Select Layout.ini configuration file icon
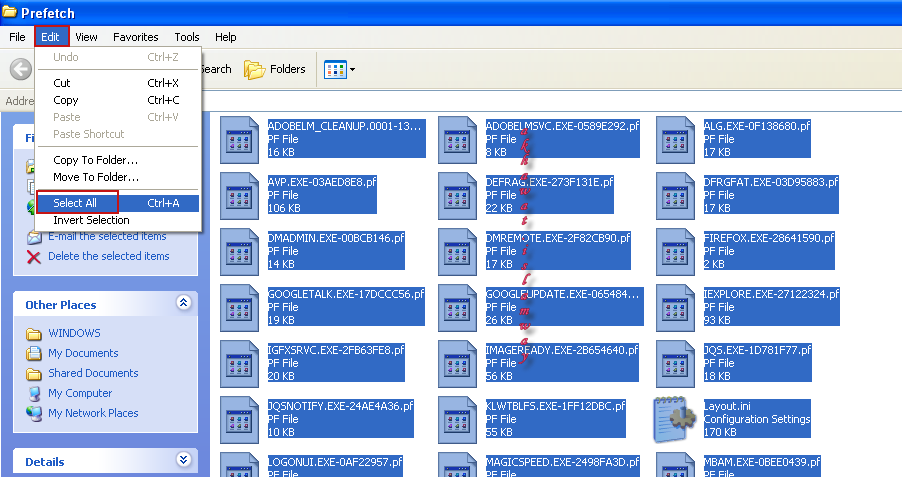Viewport: 902px width, 477px height. [x=675, y=419]
